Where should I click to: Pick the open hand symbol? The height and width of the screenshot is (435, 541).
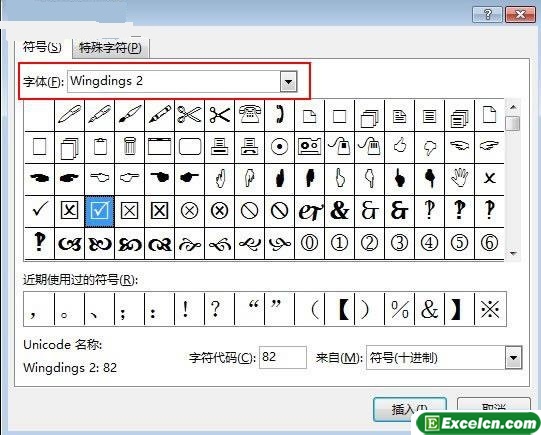click(x=460, y=178)
